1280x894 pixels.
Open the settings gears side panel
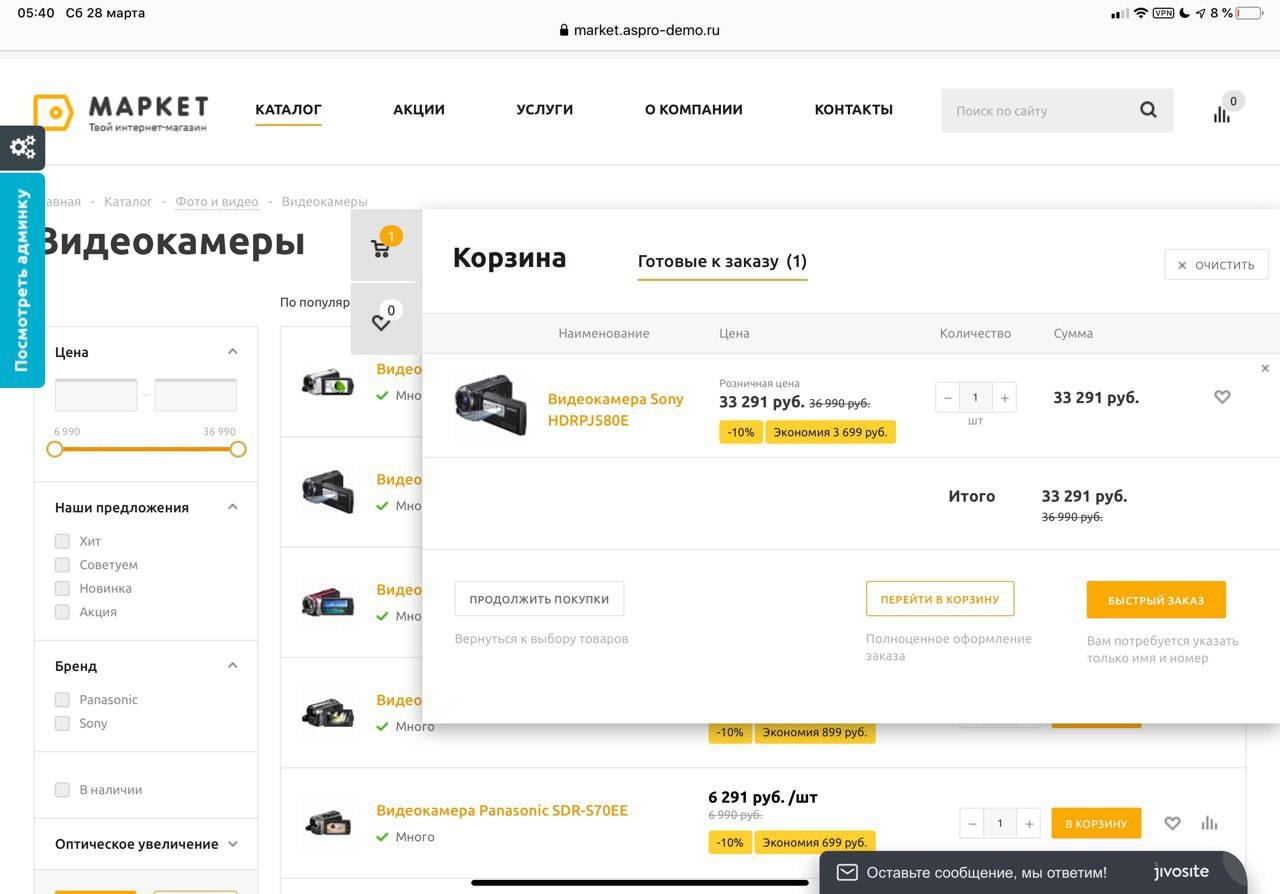click(x=22, y=148)
